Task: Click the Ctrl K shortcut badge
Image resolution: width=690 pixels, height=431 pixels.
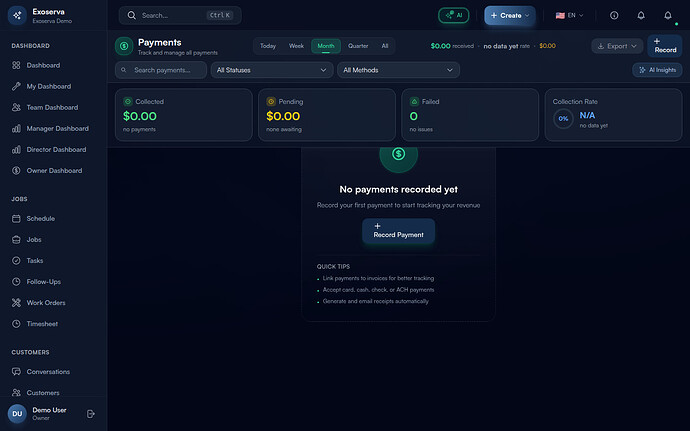Action: (220, 15)
